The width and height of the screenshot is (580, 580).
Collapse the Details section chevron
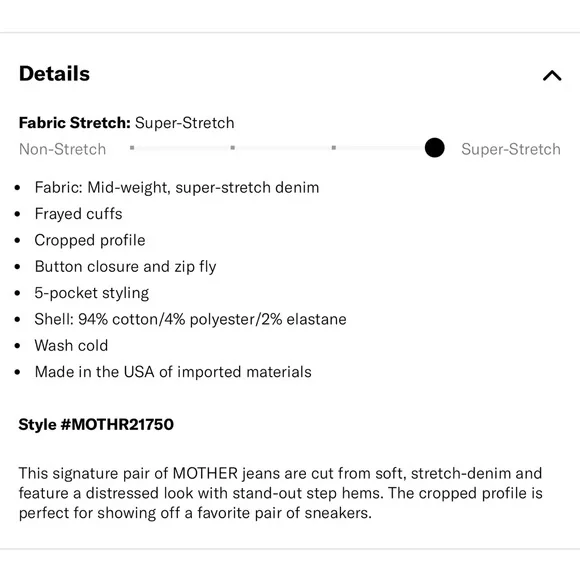point(552,75)
